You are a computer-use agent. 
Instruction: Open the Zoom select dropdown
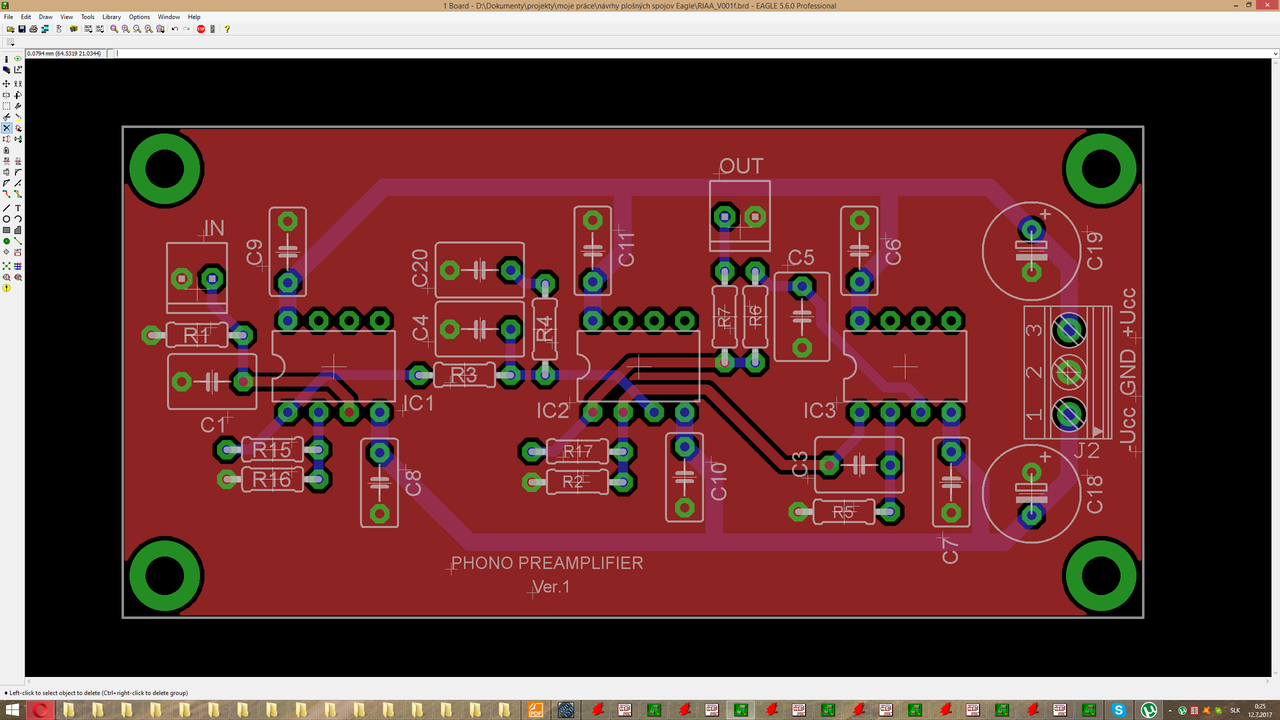160,29
